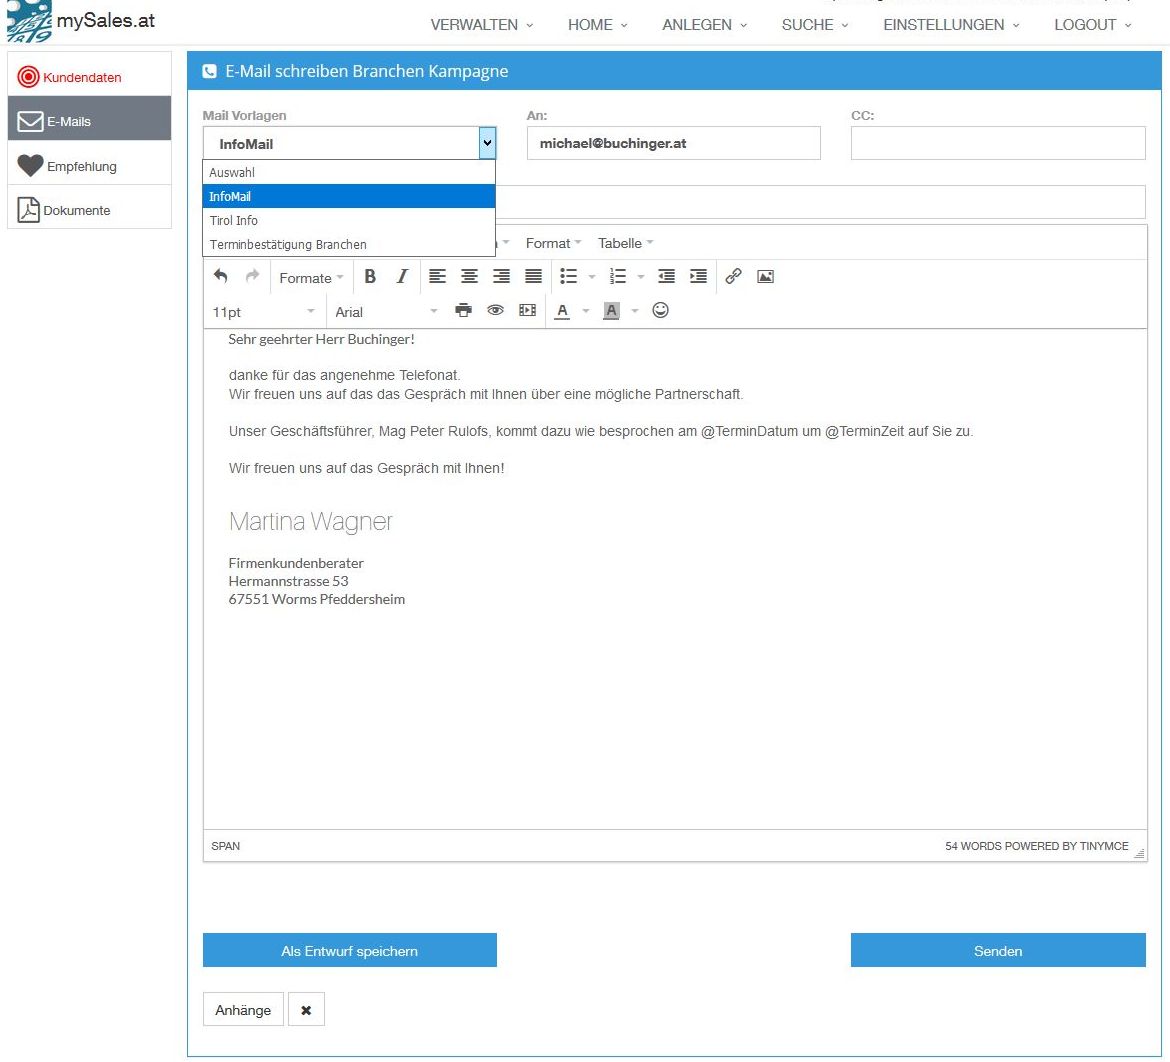1170x1062 pixels.
Task: Click the undo arrow icon
Action: tap(221, 277)
